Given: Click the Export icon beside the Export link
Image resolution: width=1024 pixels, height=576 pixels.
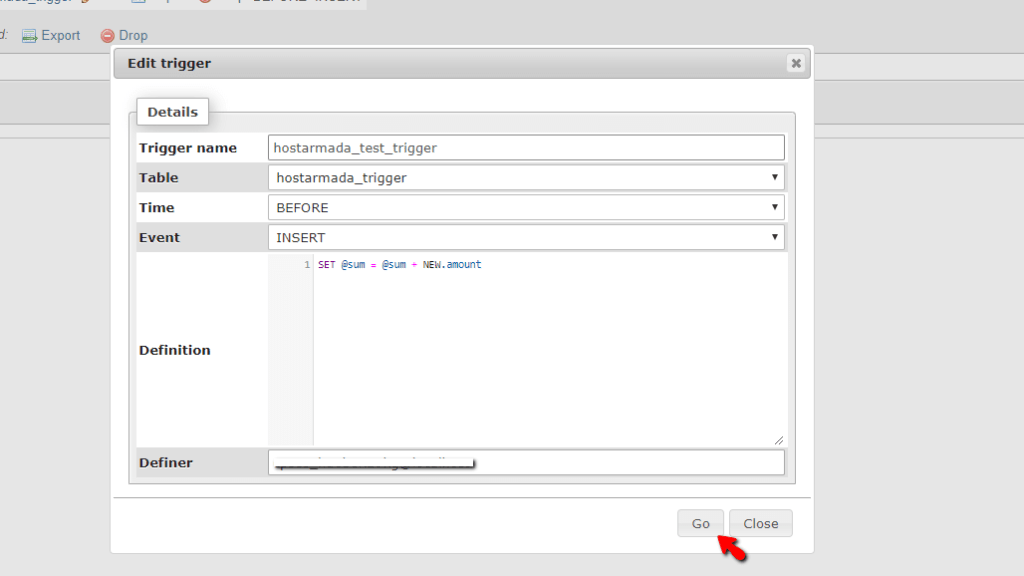Looking at the screenshot, I should pos(29,35).
